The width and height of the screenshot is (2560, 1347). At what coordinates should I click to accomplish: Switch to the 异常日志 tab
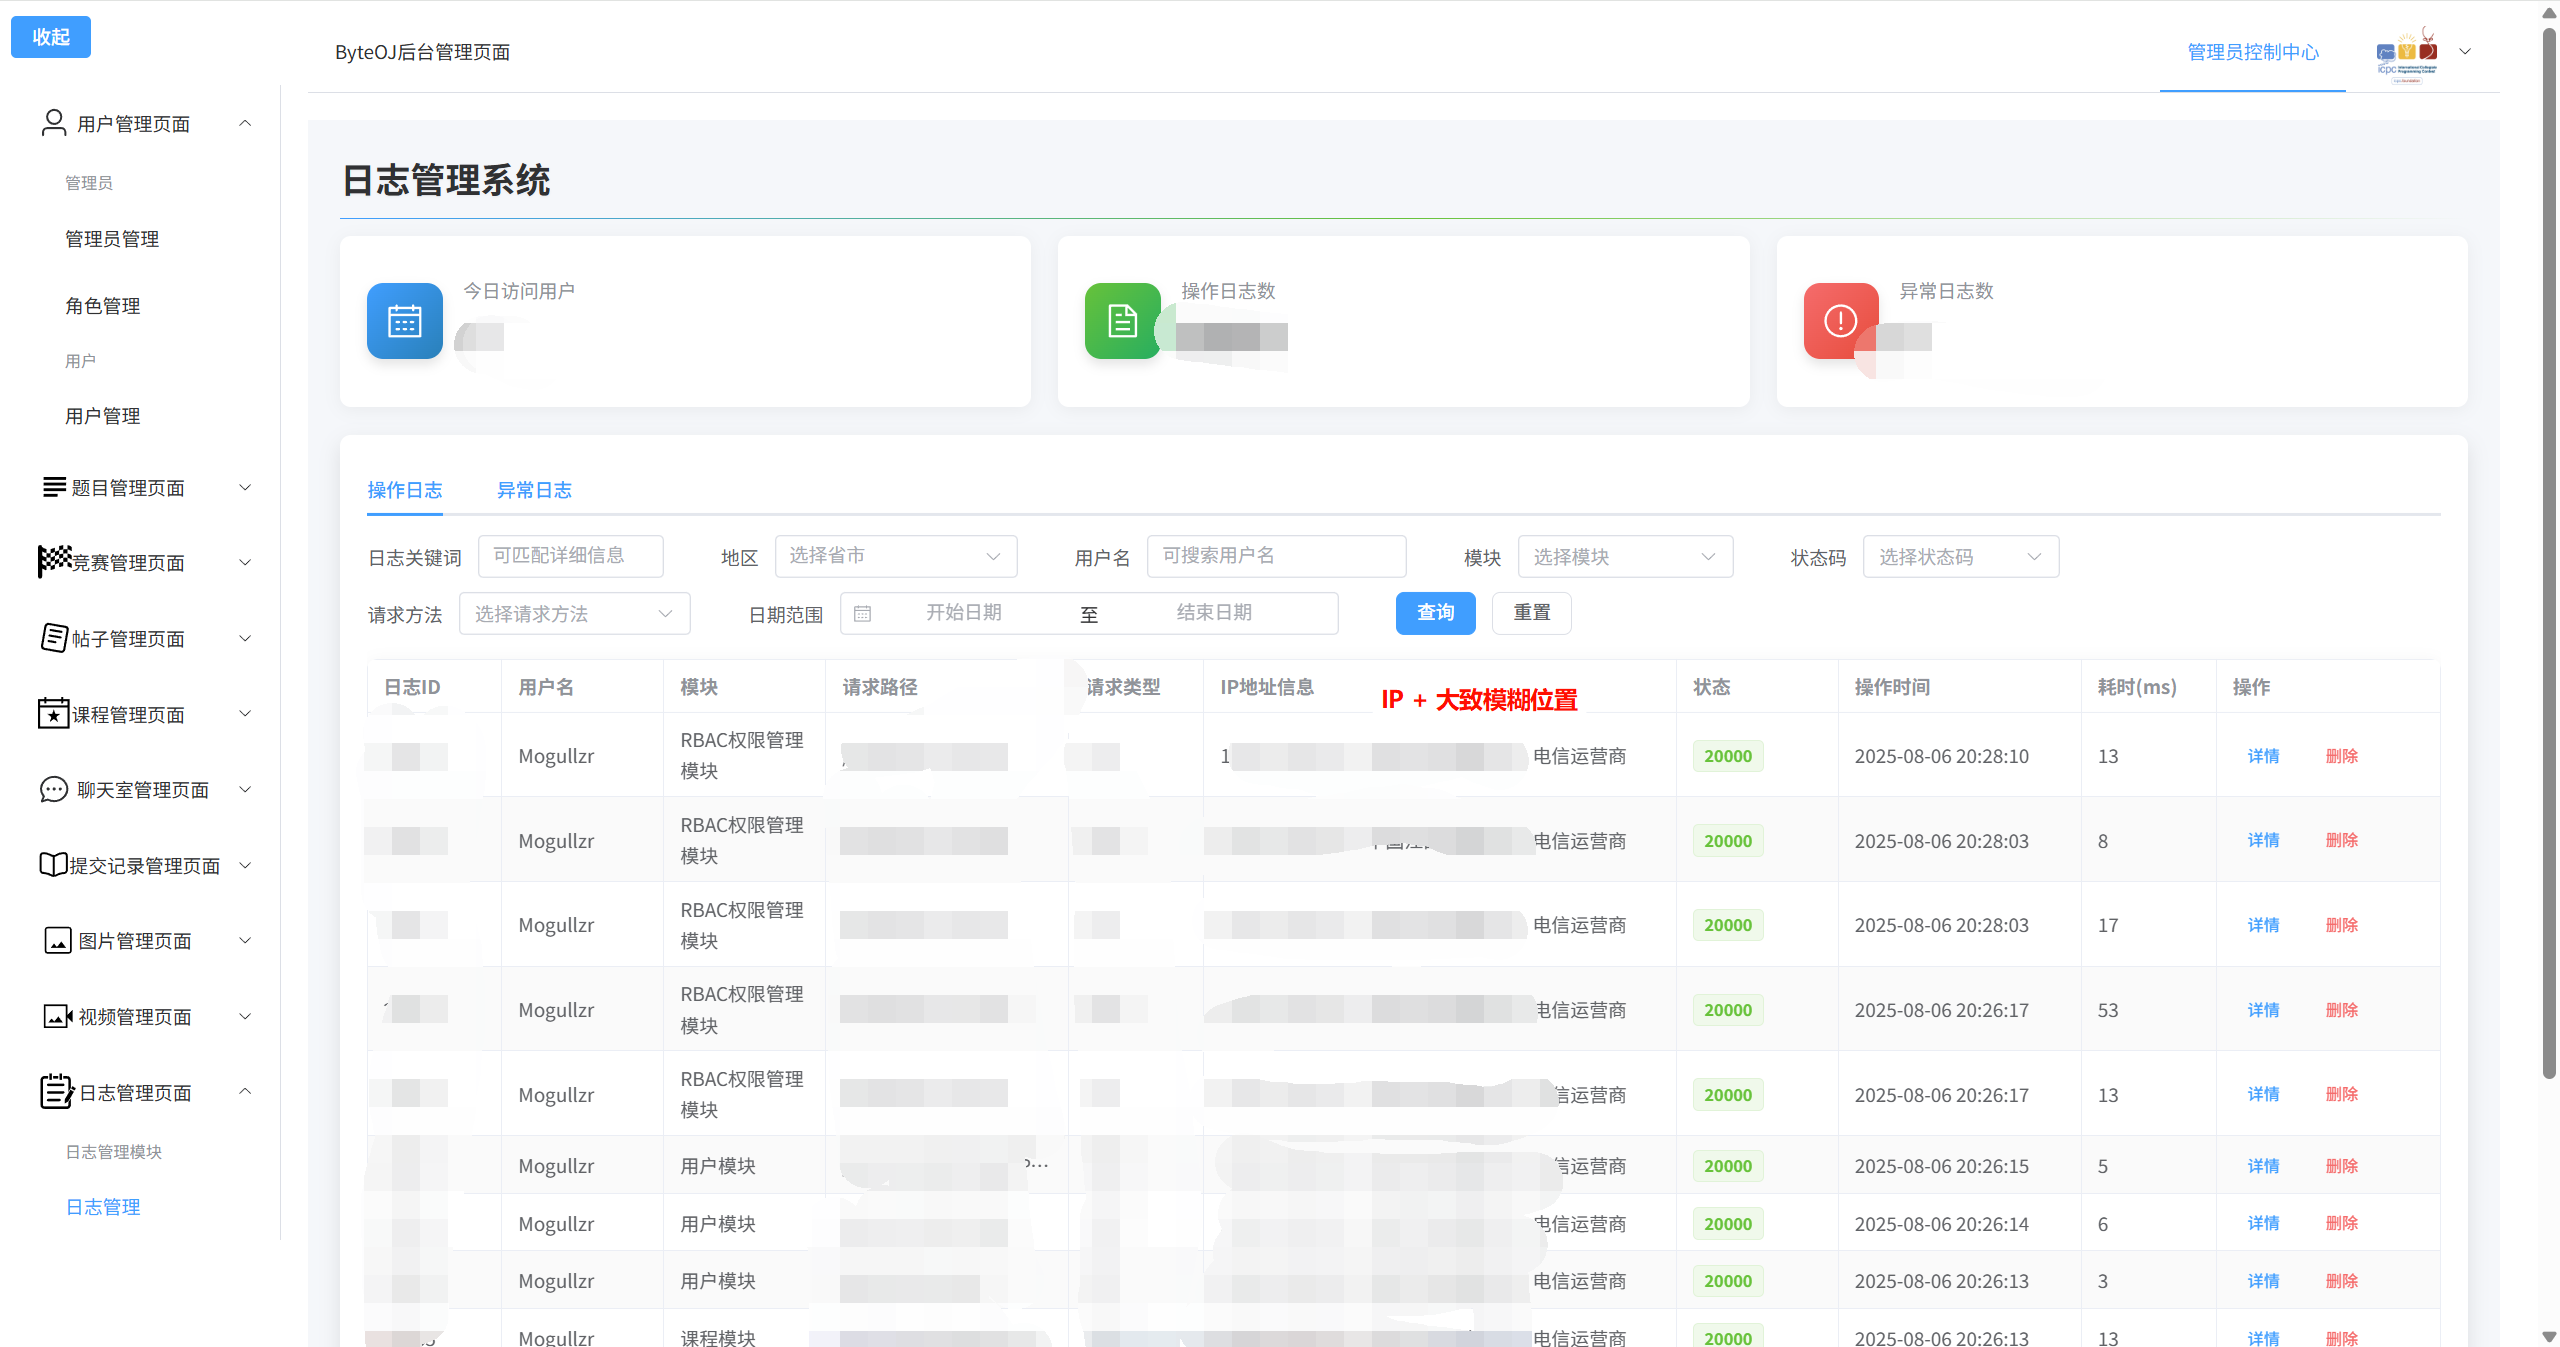pyautogui.click(x=534, y=490)
